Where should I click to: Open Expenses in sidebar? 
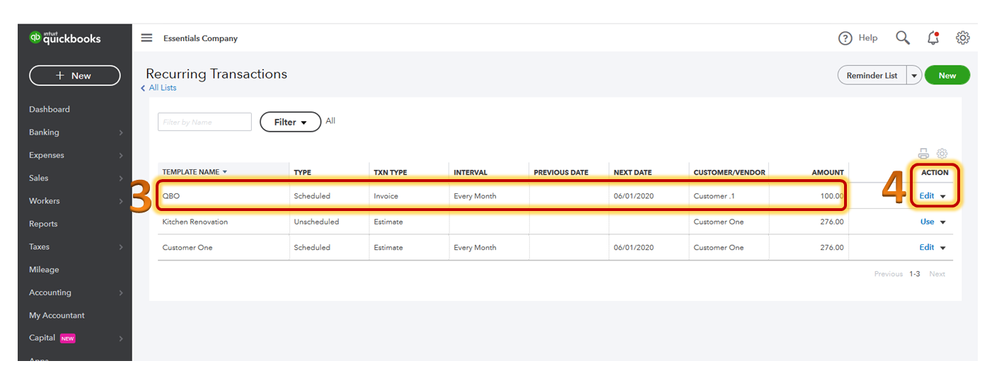click(47, 155)
